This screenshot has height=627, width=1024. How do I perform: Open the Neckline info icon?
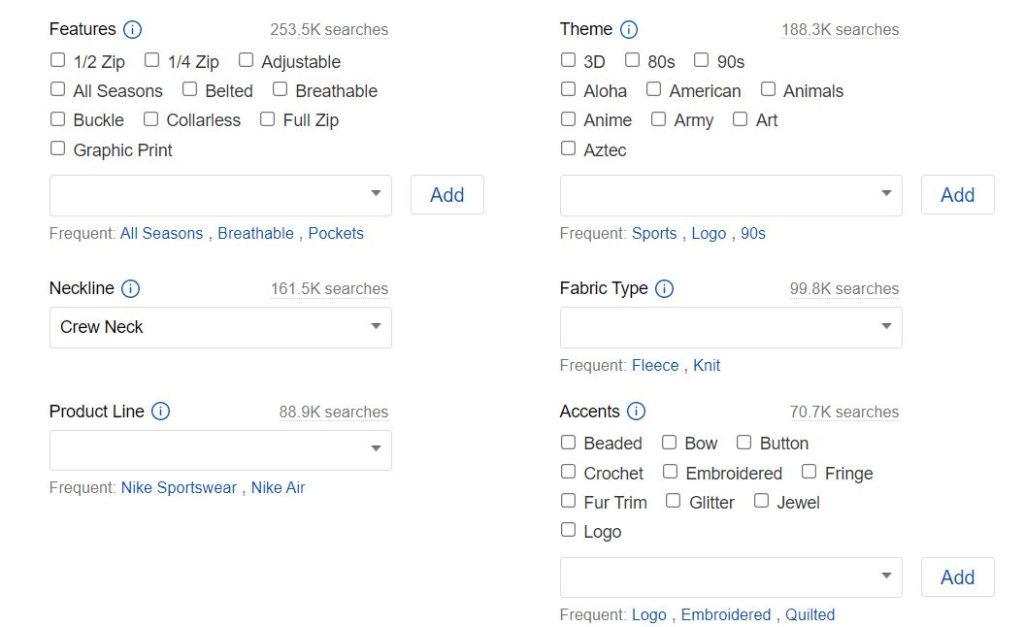[x=130, y=288]
